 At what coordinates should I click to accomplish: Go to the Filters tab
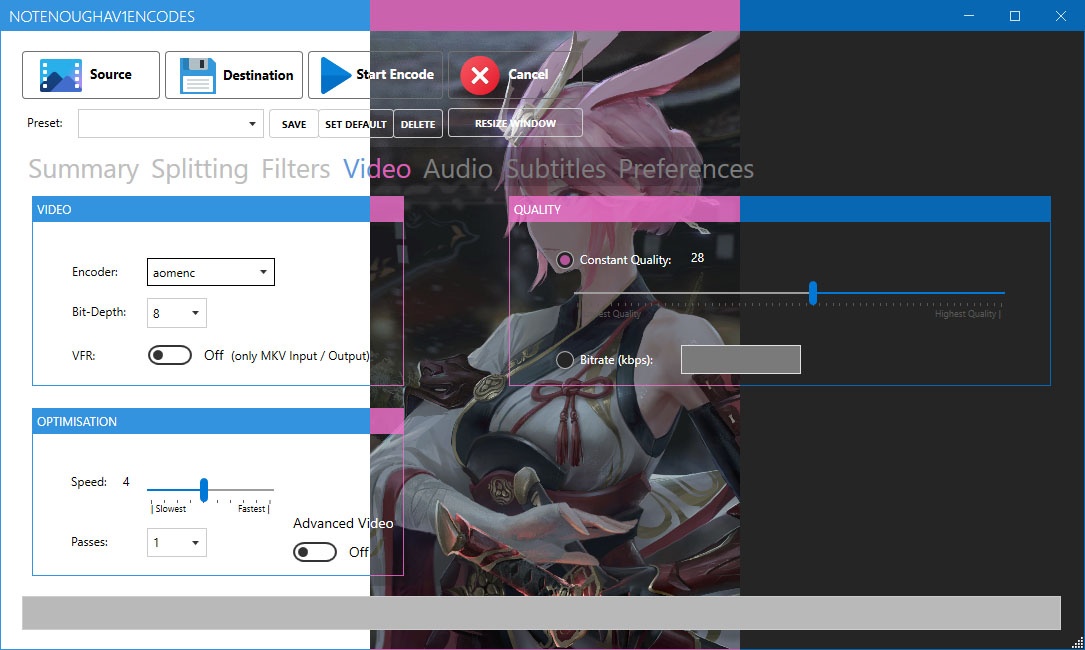coord(295,169)
